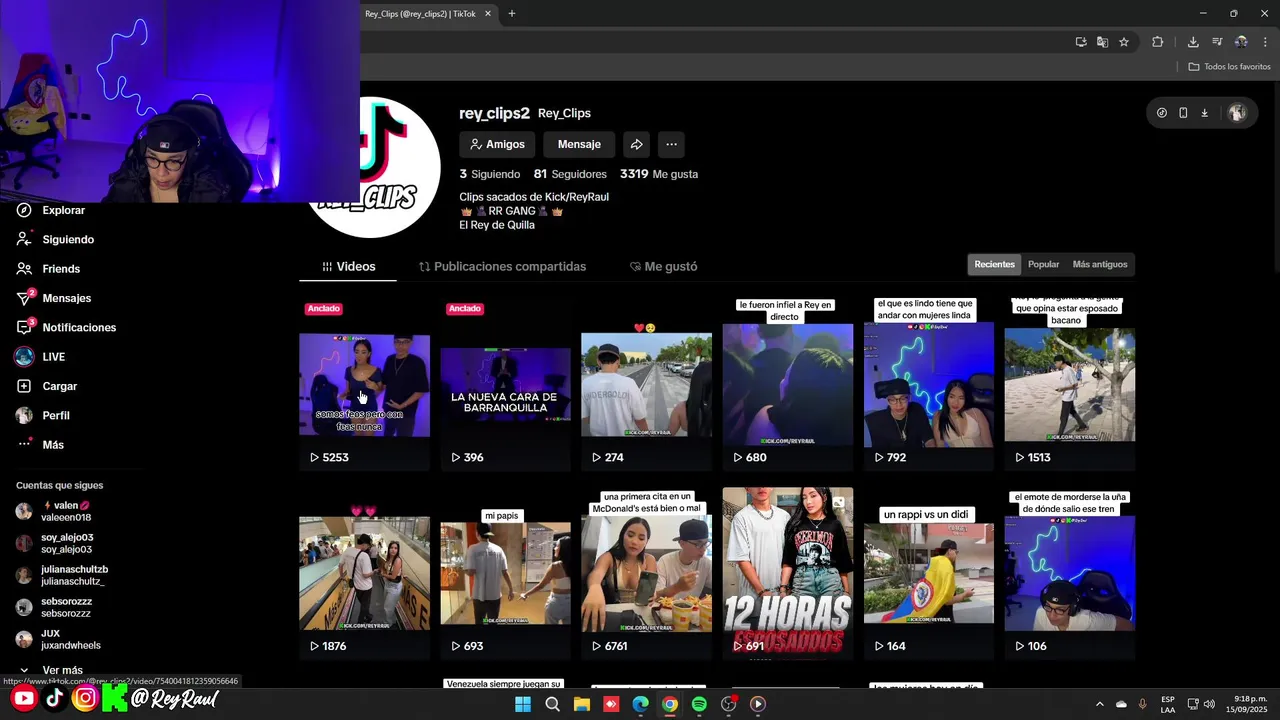Click the Mensaje button
Viewport: 1280px width, 720px height.
click(579, 144)
